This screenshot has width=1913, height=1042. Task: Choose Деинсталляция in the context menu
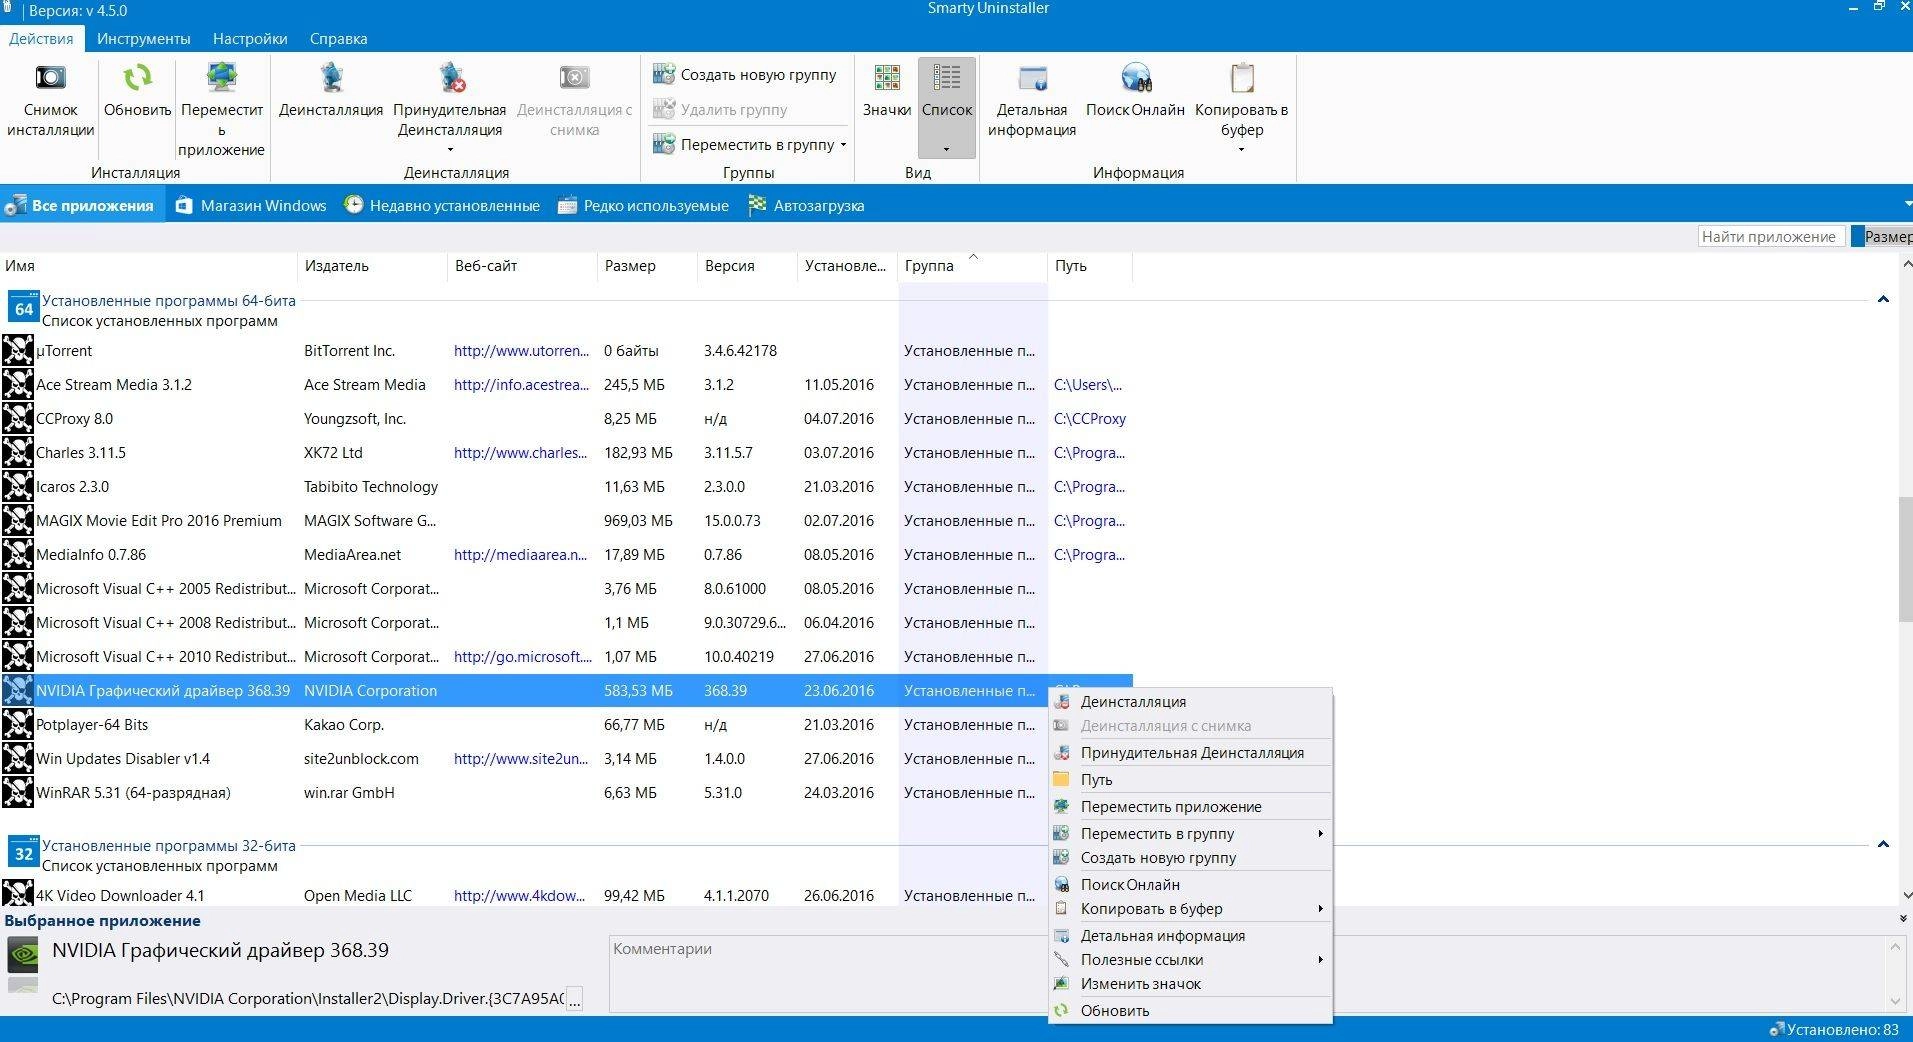click(1191, 701)
